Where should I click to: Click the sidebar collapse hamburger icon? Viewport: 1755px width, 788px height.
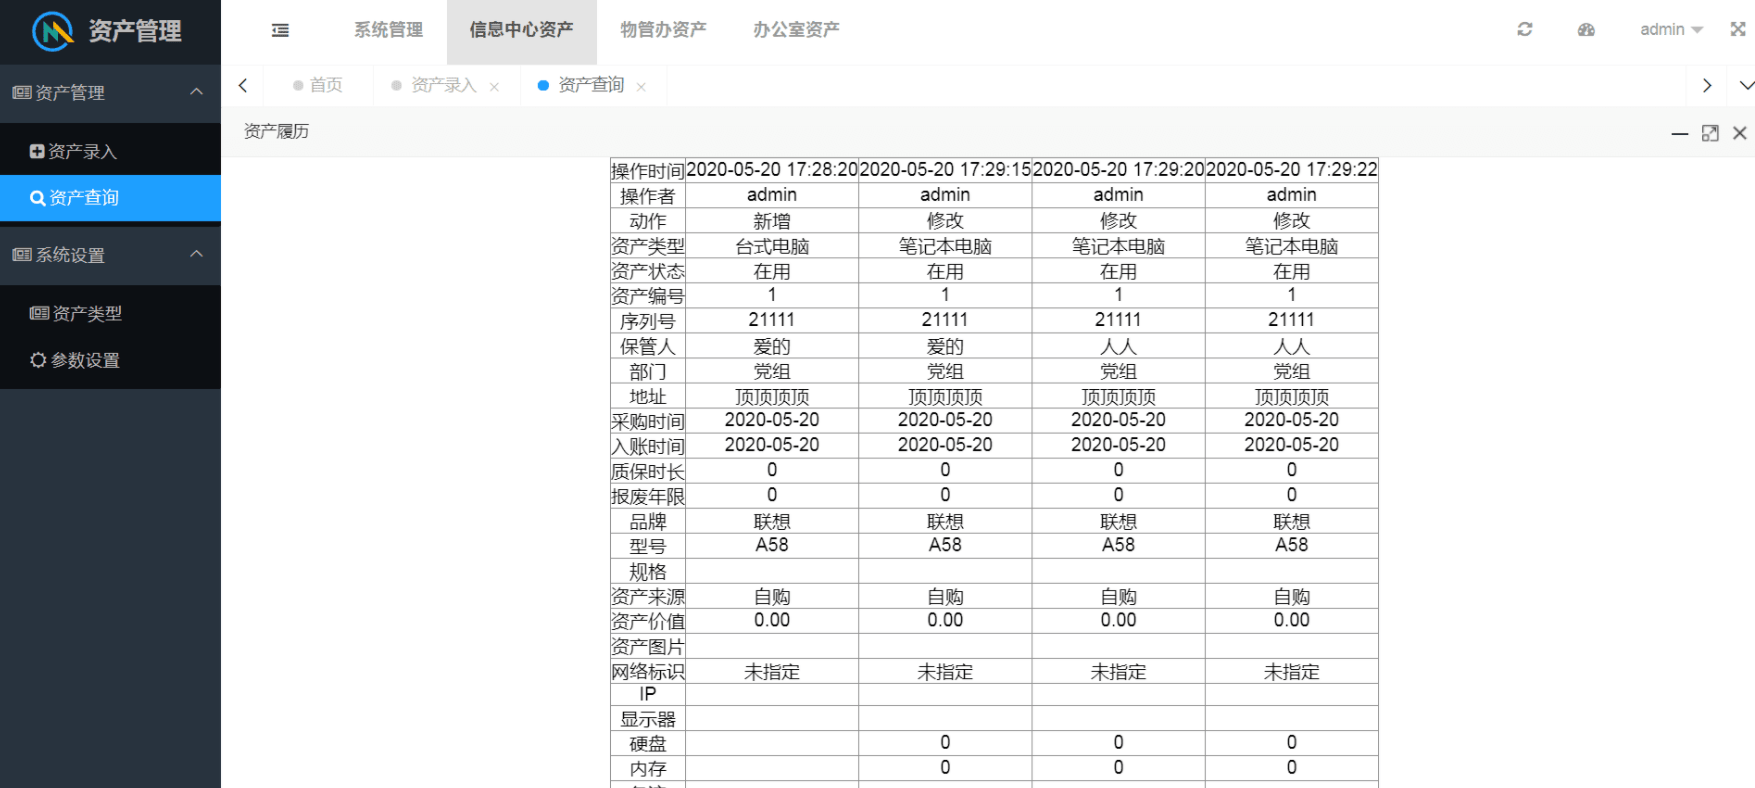pos(280,30)
